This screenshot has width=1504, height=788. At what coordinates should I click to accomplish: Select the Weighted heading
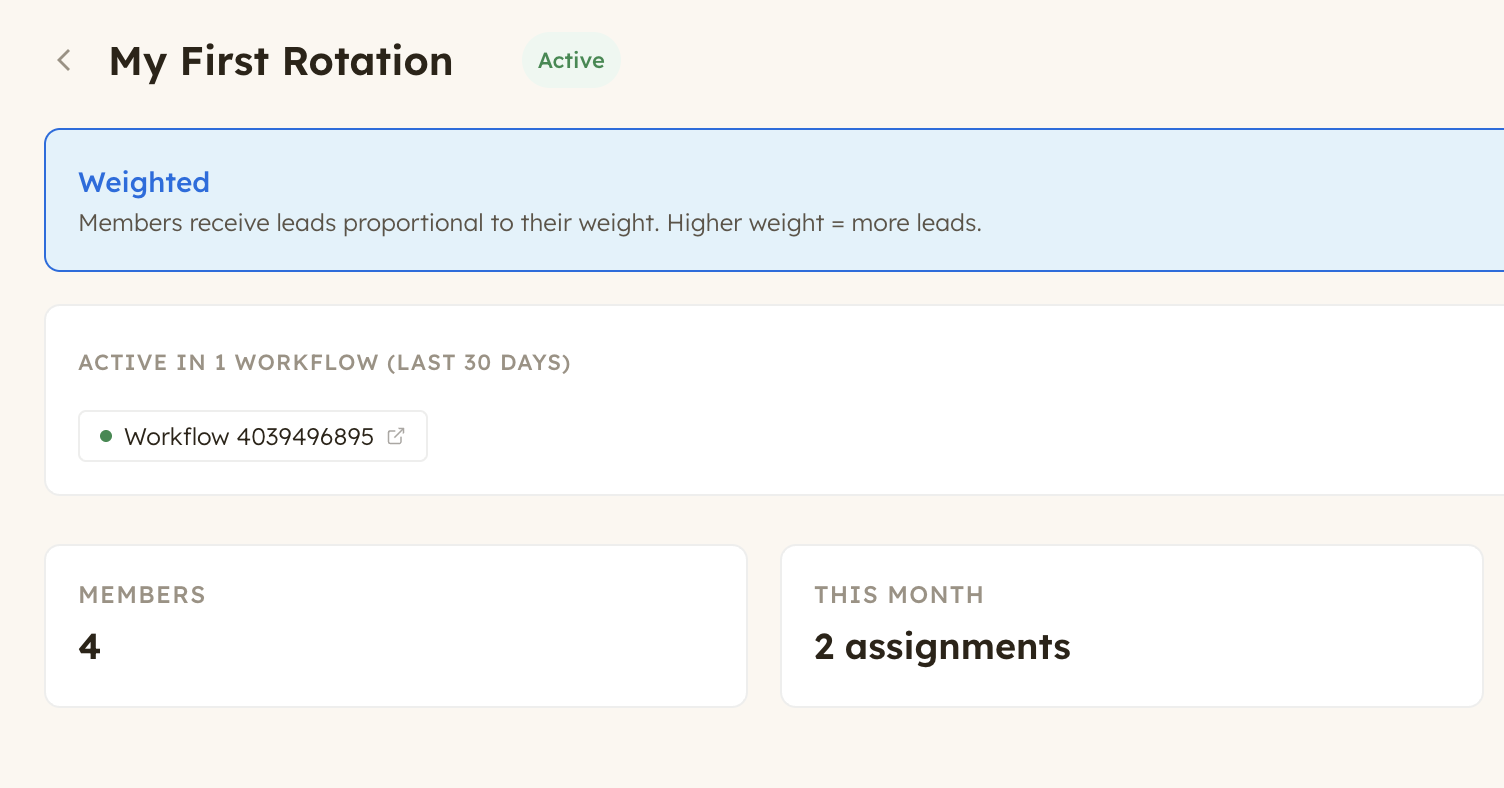pos(144,182)
